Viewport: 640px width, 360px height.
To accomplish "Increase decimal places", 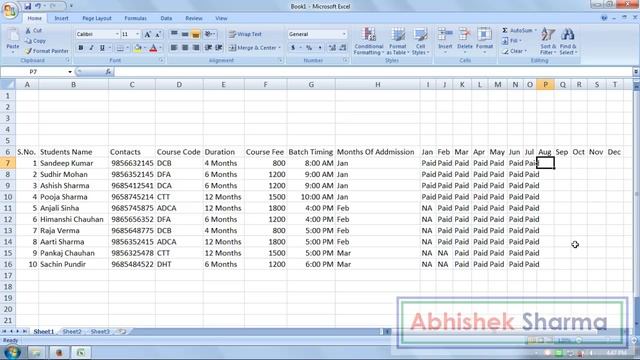I will [332, 48].
